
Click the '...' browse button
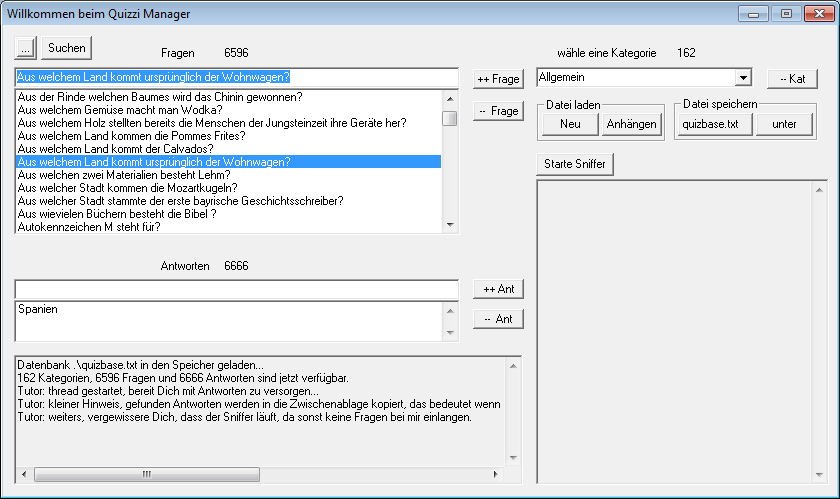point(26,48)
